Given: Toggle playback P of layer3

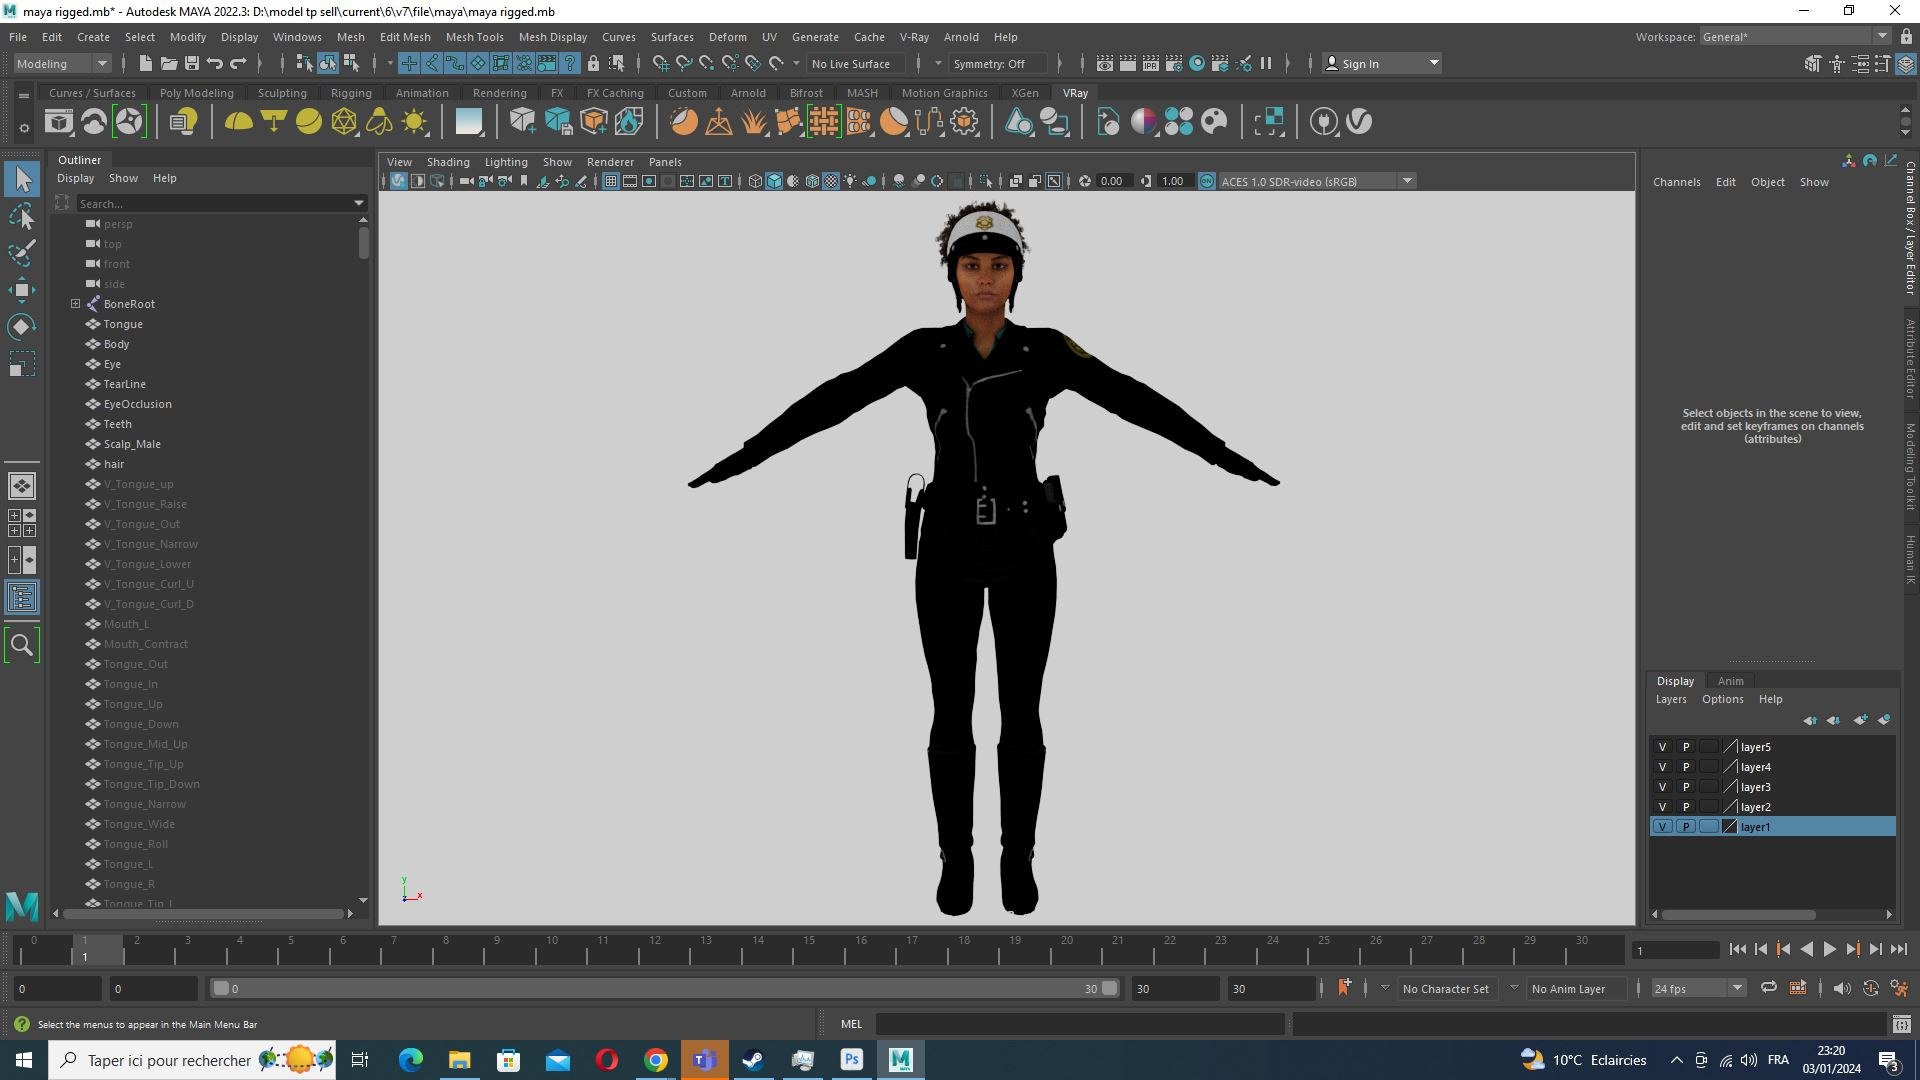Looking at the screenshot, I should click(1686, 787).
